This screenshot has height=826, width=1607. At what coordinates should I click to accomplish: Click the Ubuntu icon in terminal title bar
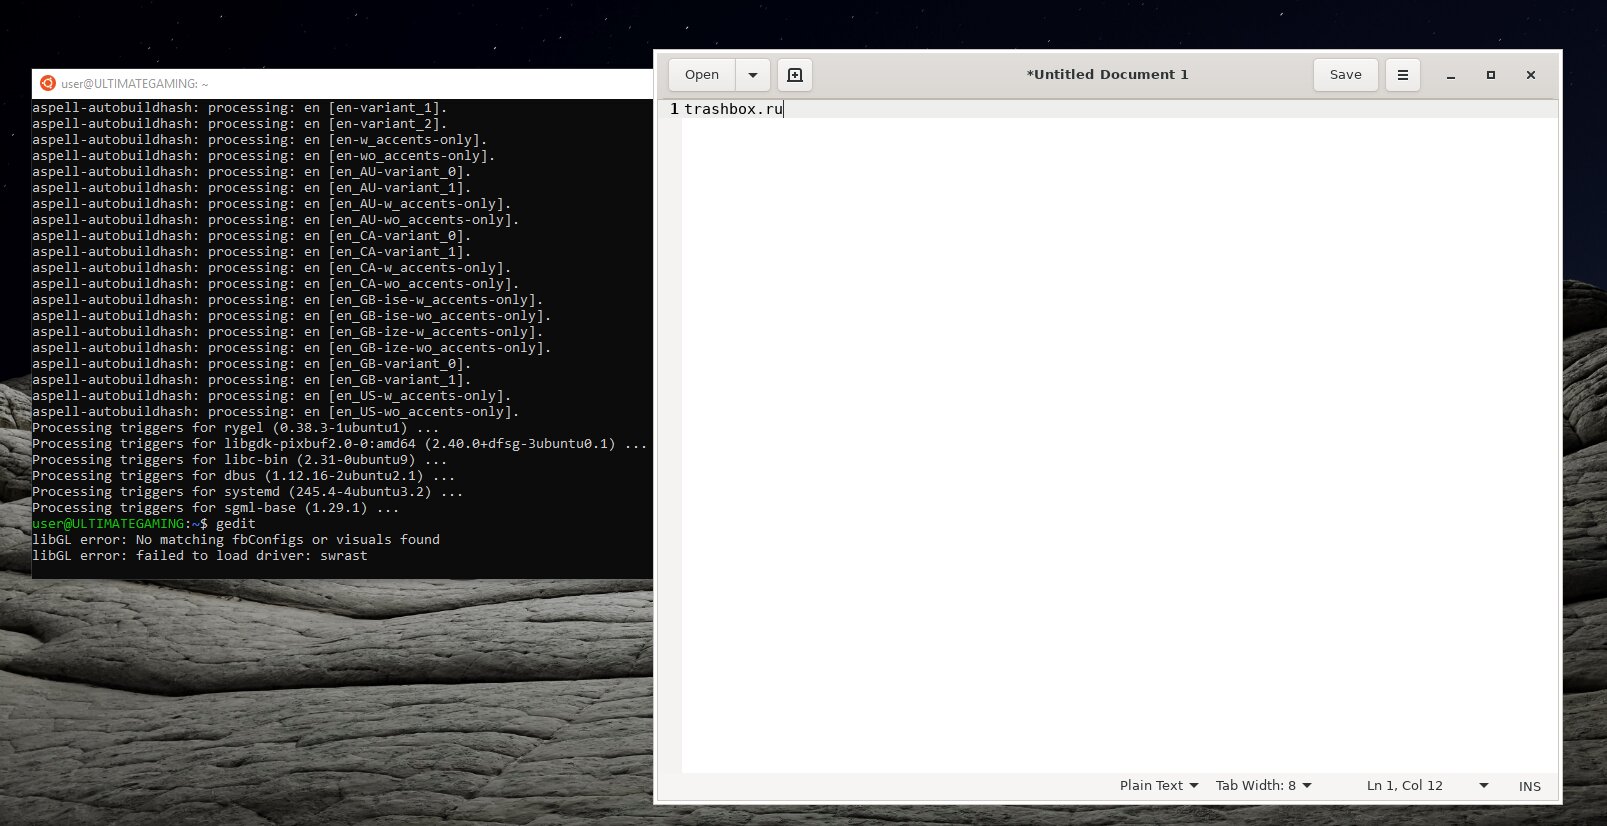(x=47, y=83)
